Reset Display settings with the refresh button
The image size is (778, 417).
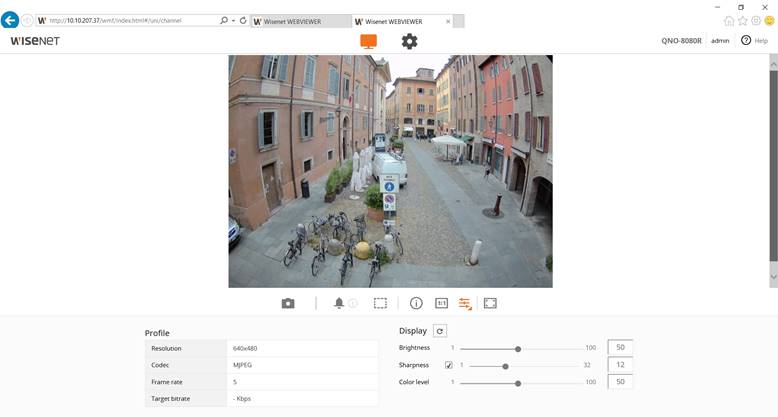tap(439, 331)
